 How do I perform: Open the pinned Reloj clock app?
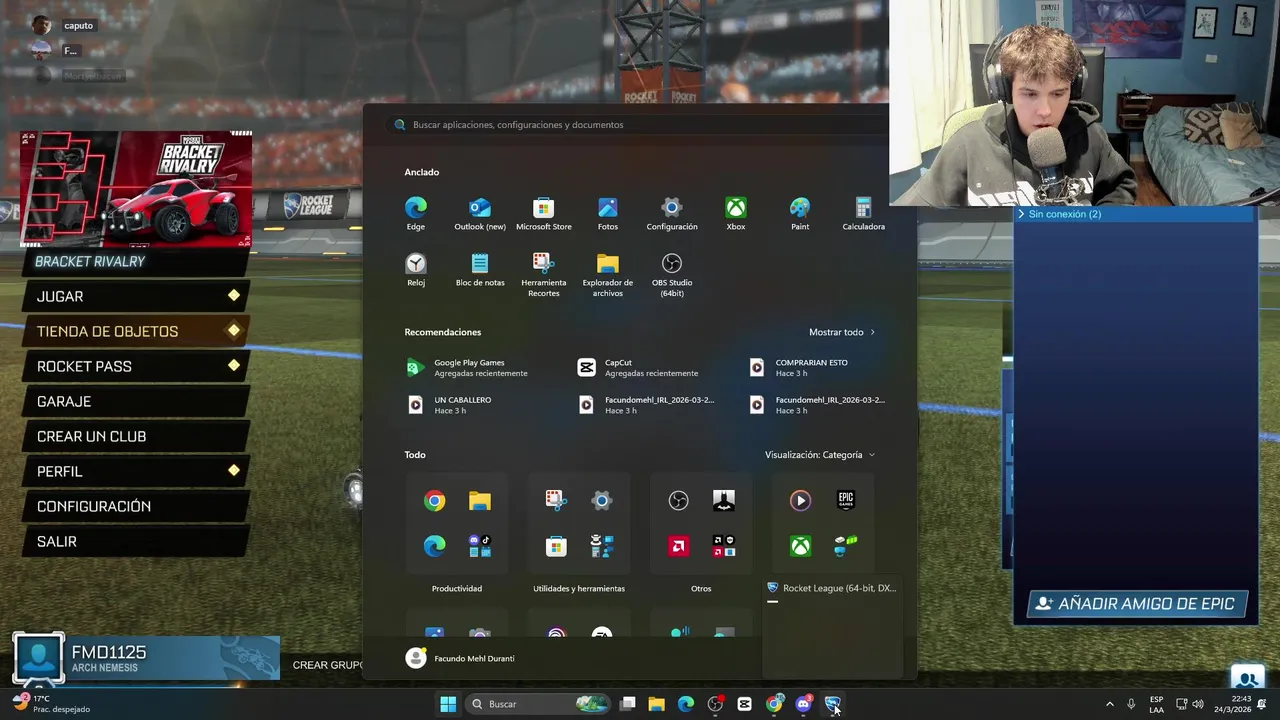click(416, 270)
